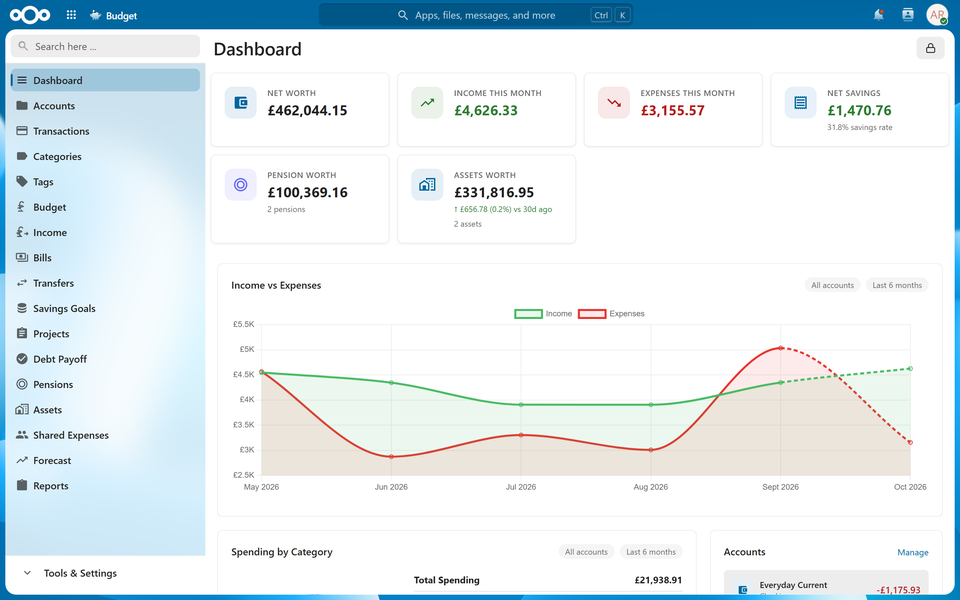The width and height of the screenshot is (960, 600).
Task: Open Pensions page
Action: (105, 384)
